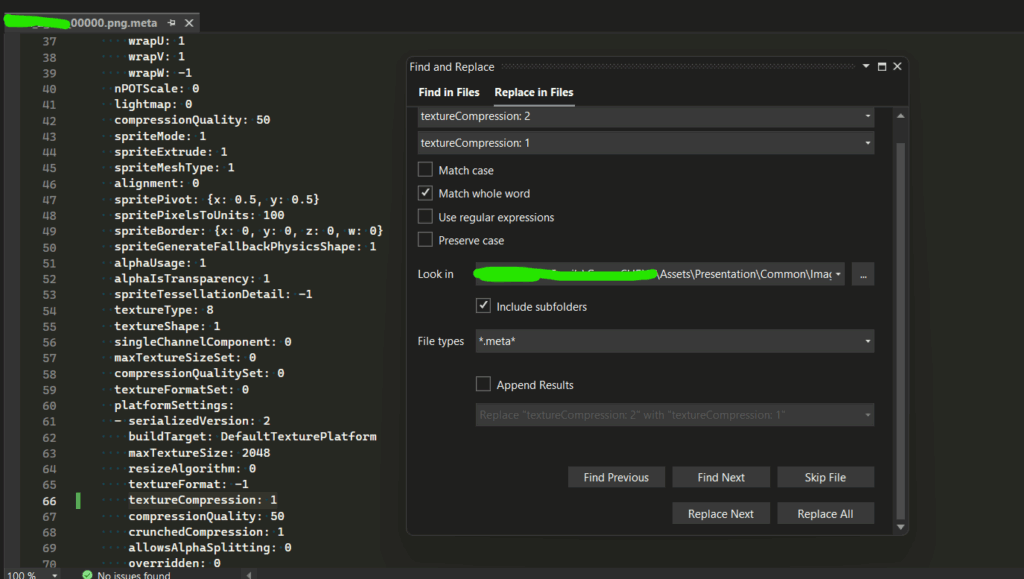This screenshot has width=1024, height=579.
Task: Click the textureType: 8 line
Action: pyautogui.click(x=164, y=310)
